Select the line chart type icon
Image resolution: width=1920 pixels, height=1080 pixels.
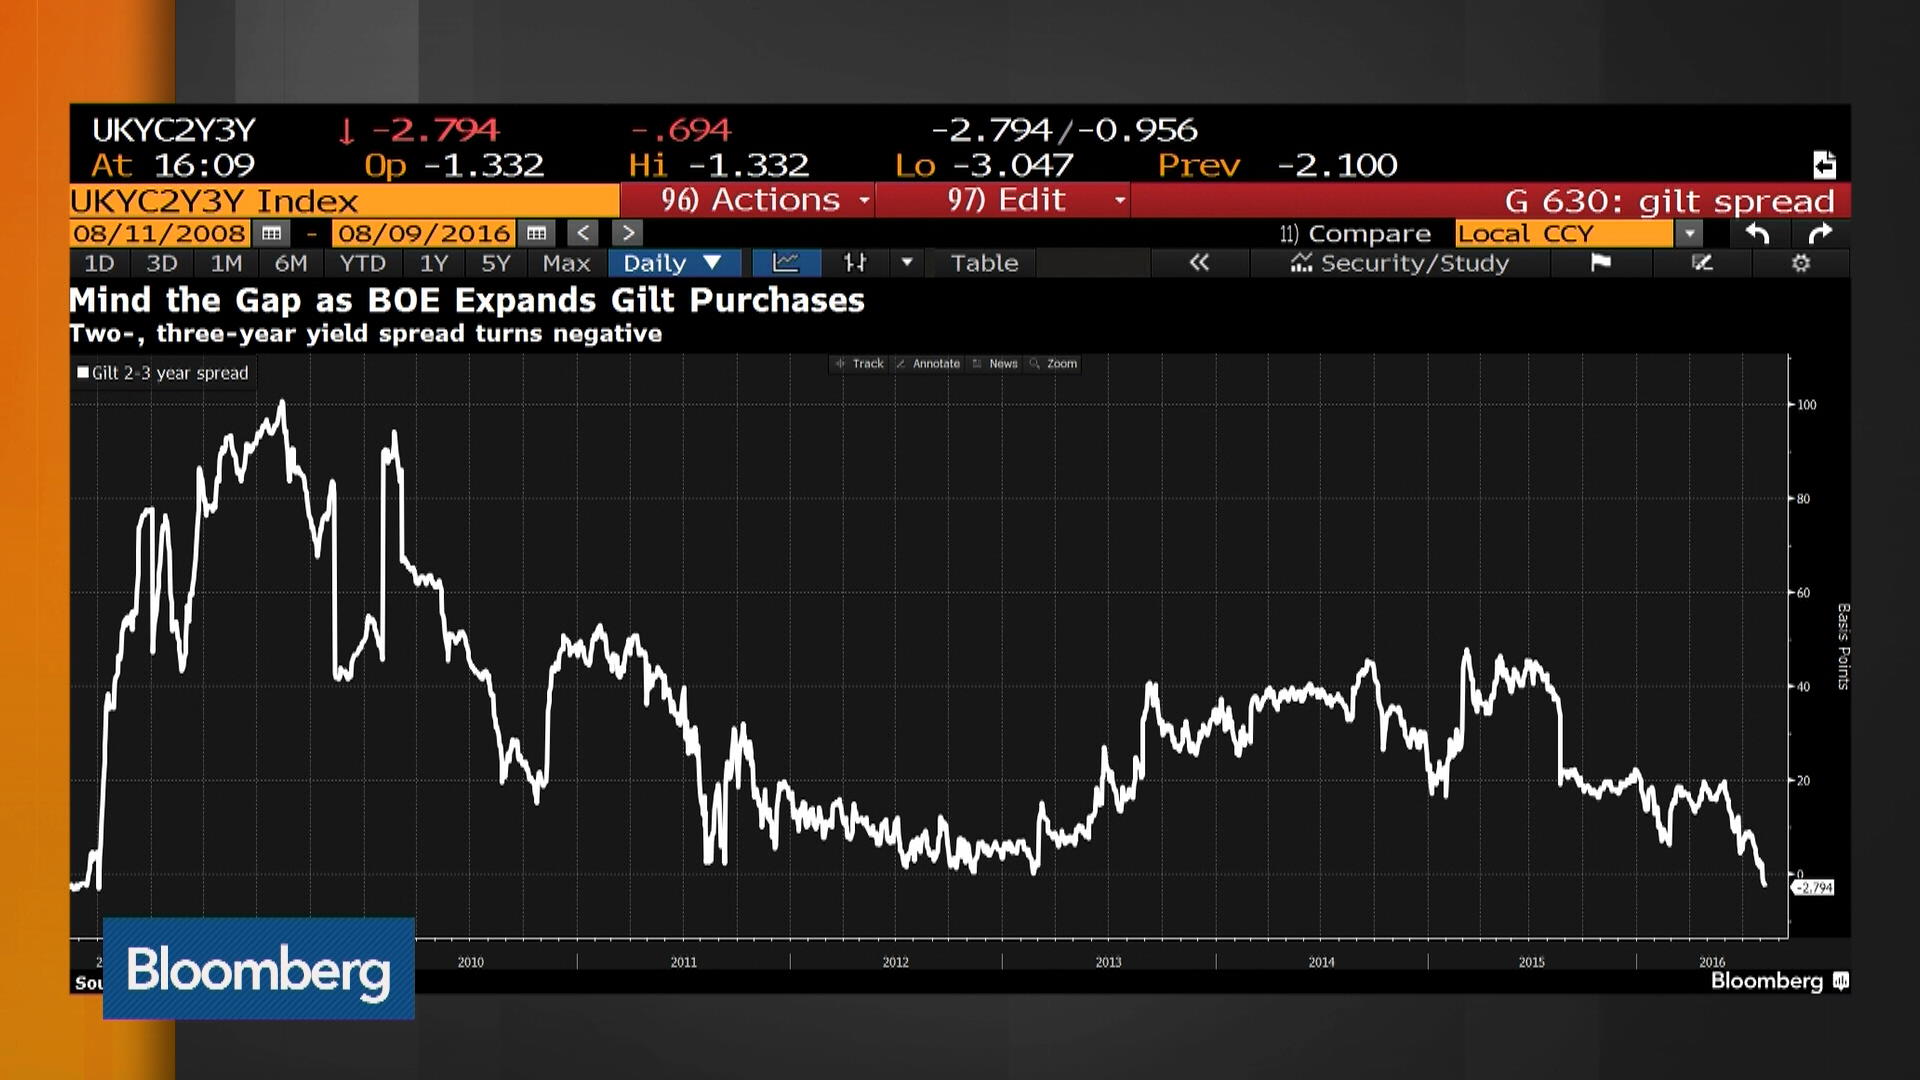pyautogui.click(x=787, y=263)
